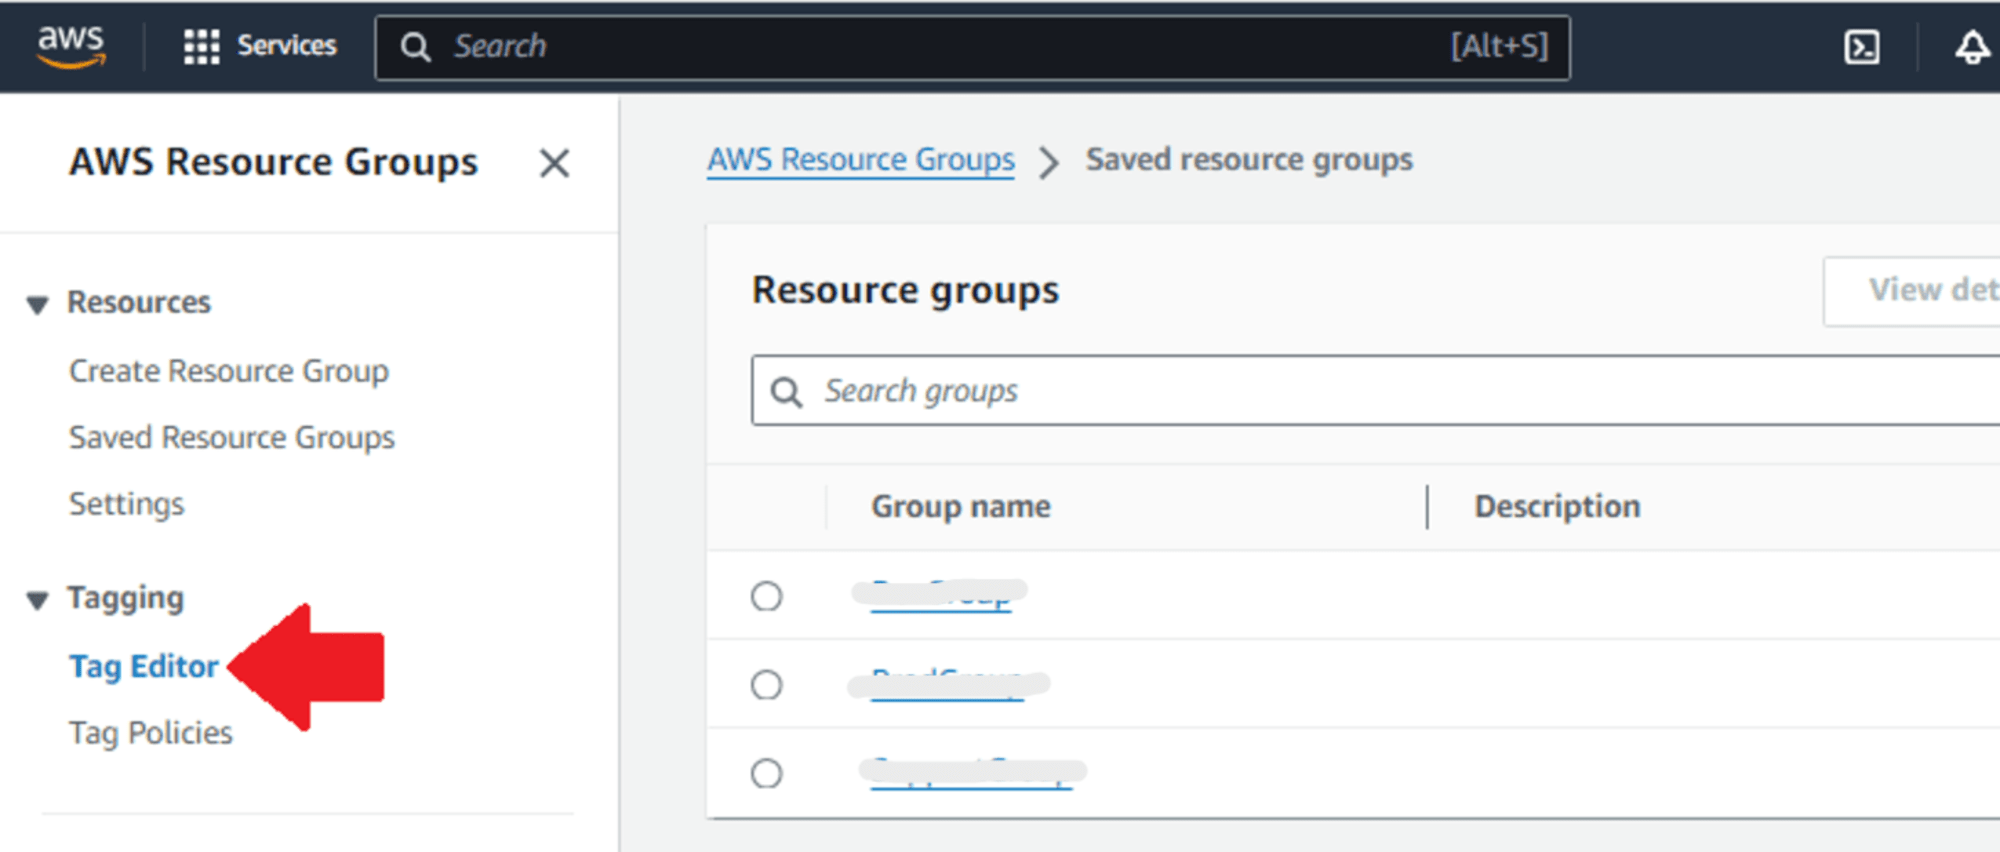The width and height of the screenshot is (2000, 852).
Task: Click the Saved resource groups breadcrumb text
Action: 1249,160
